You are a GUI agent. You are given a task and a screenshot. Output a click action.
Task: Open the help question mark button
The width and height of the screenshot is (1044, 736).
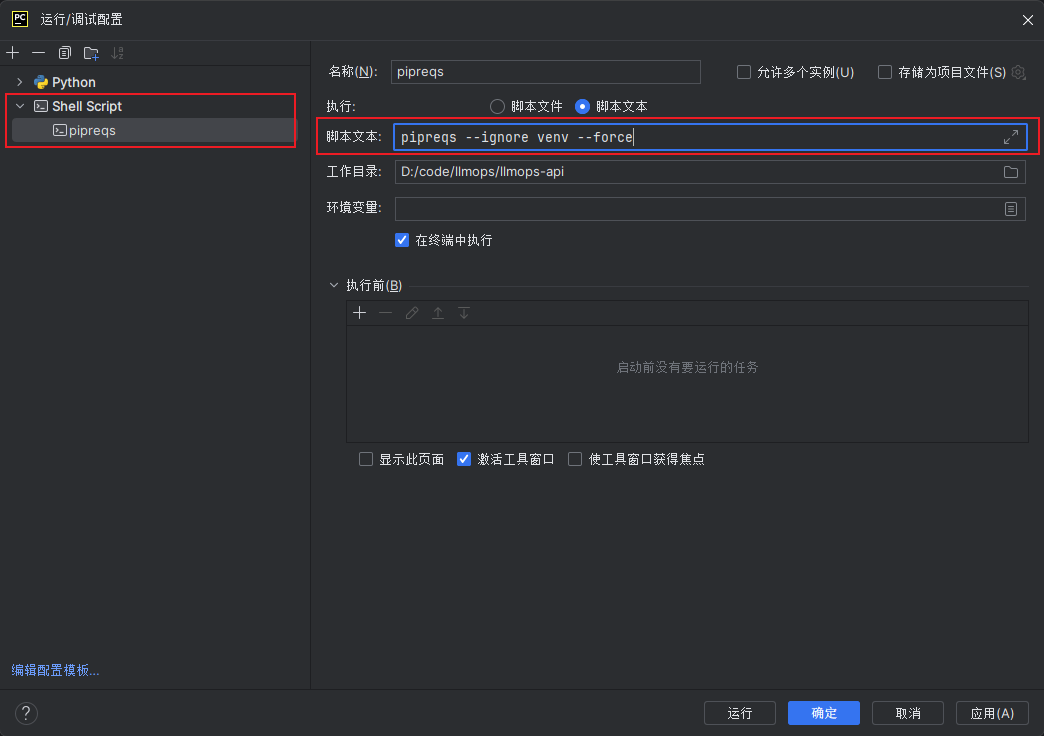[x=26, y=713]
